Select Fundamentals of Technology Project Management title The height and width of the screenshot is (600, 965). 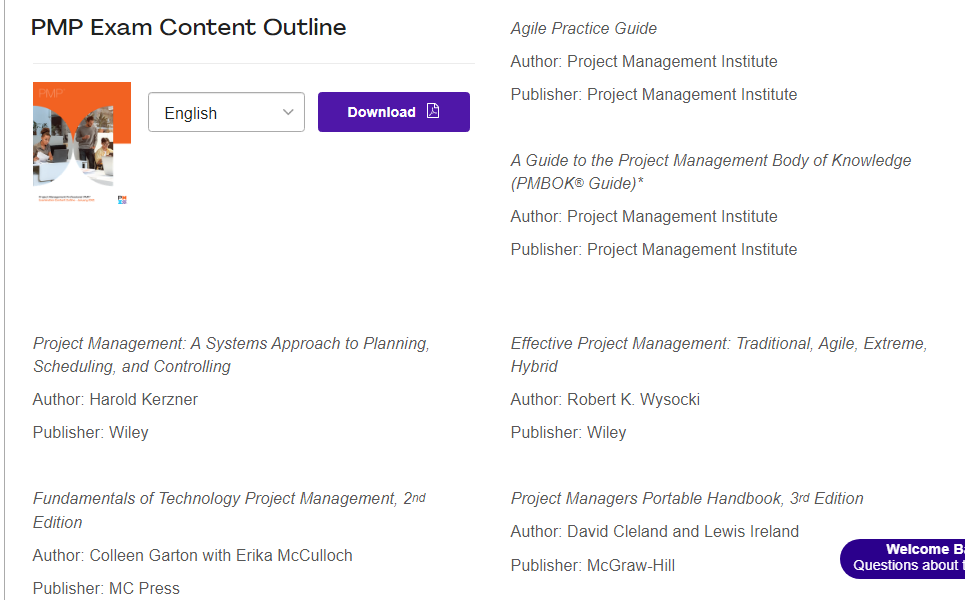pyautogui.click(x=229, y=509)
